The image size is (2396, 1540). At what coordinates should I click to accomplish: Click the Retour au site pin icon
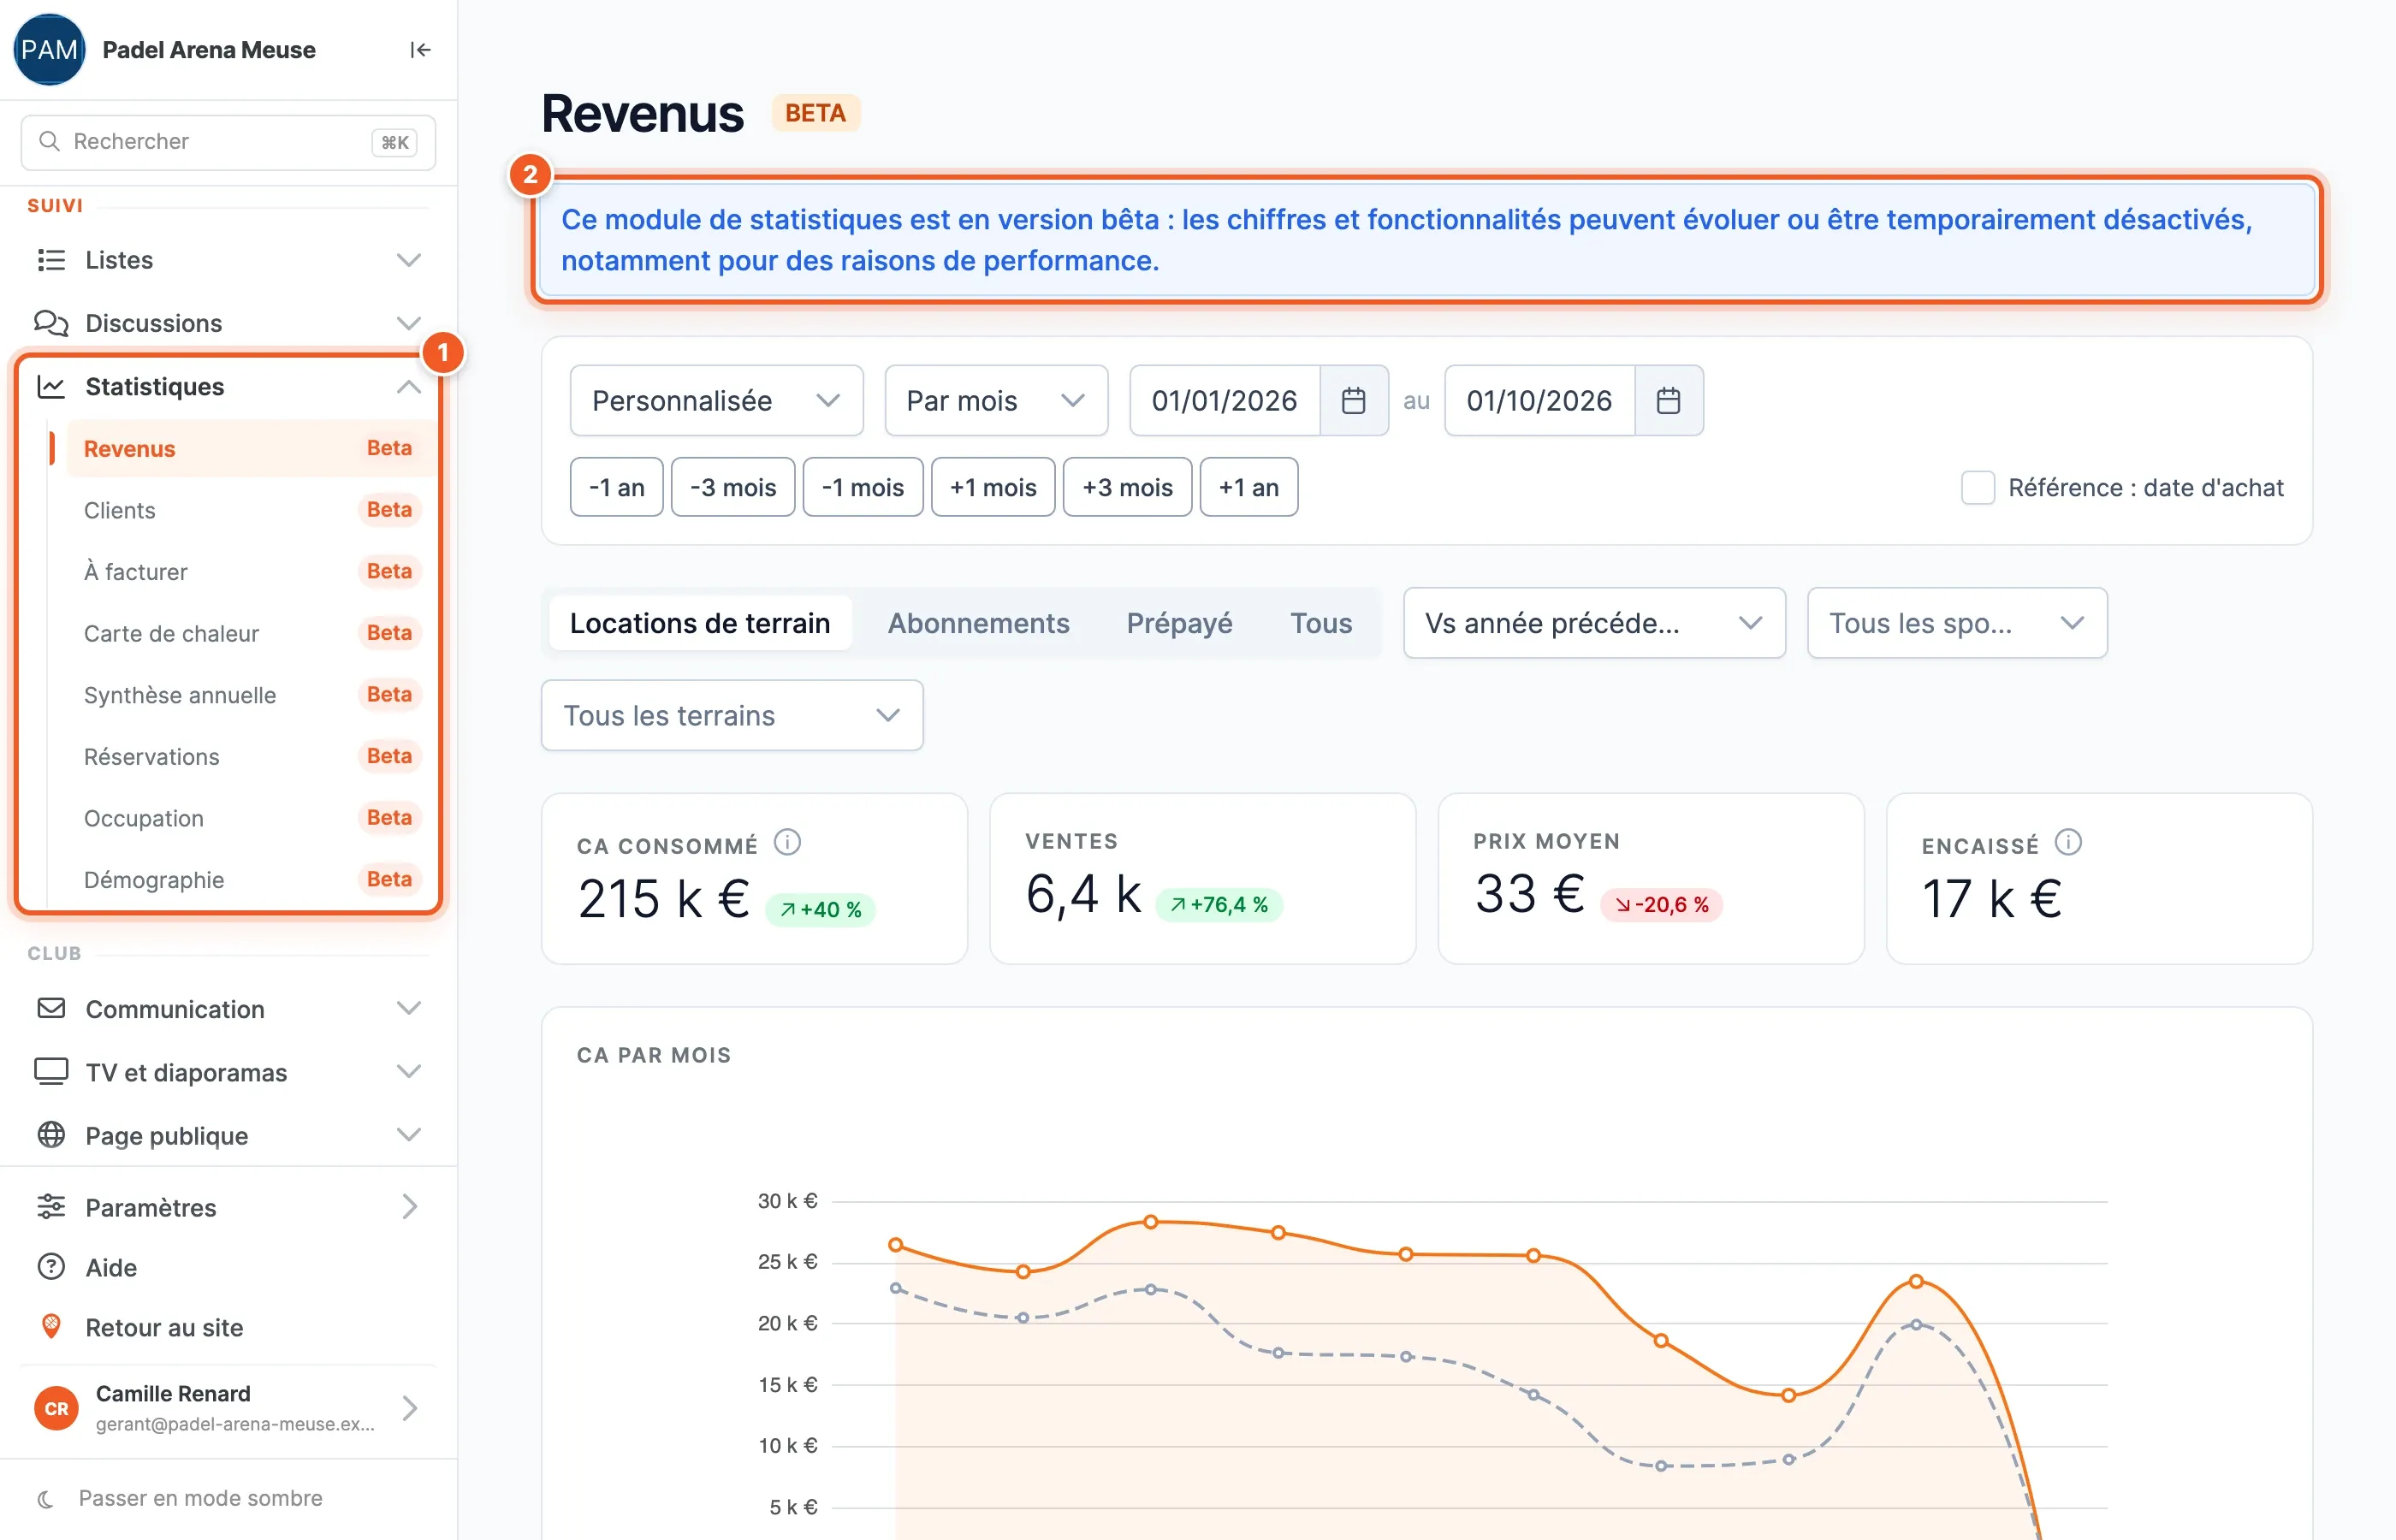pos(51,1327)
